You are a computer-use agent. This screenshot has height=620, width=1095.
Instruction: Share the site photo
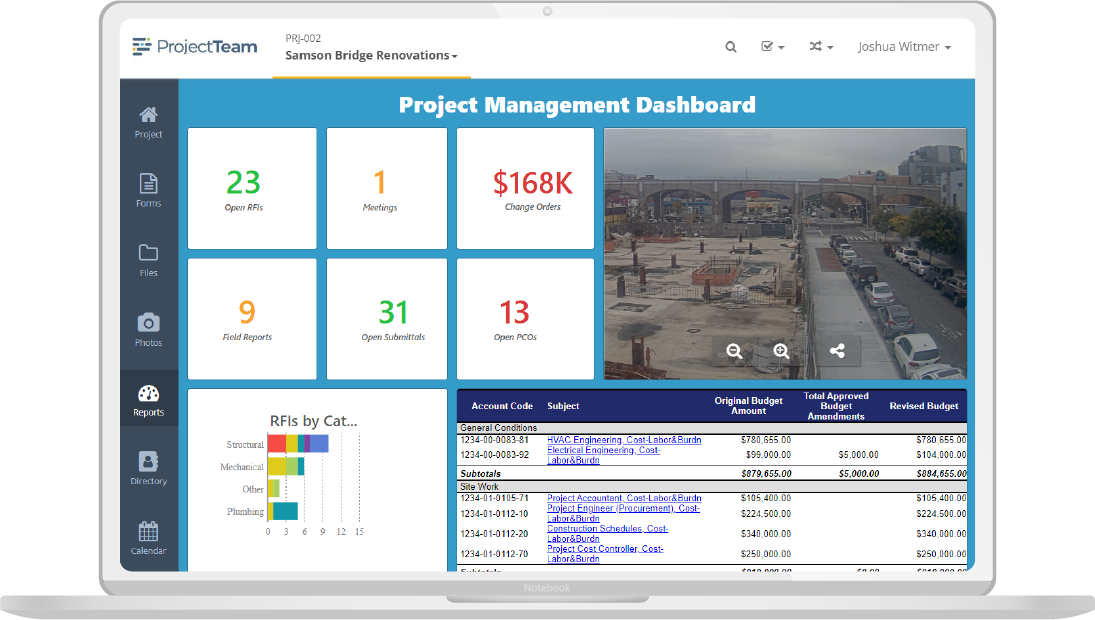click(837, 350)
